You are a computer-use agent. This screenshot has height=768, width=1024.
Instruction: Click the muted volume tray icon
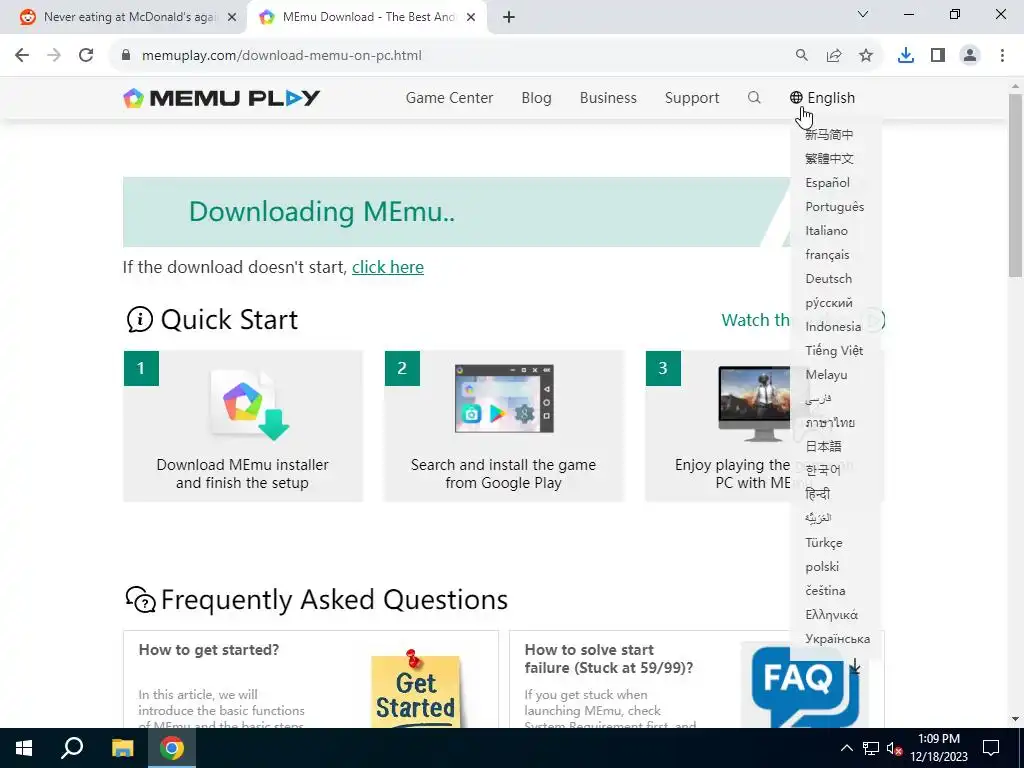point(895,749)
